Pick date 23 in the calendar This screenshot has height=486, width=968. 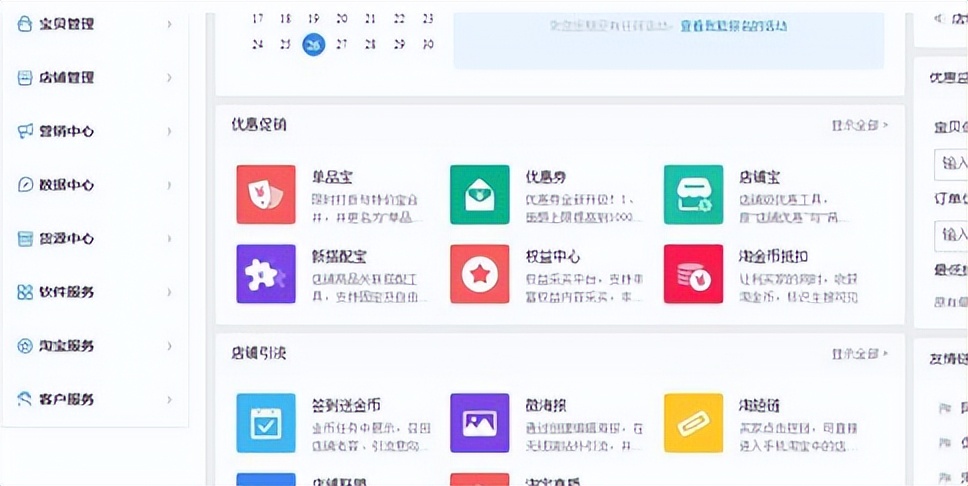coord(428,19)
